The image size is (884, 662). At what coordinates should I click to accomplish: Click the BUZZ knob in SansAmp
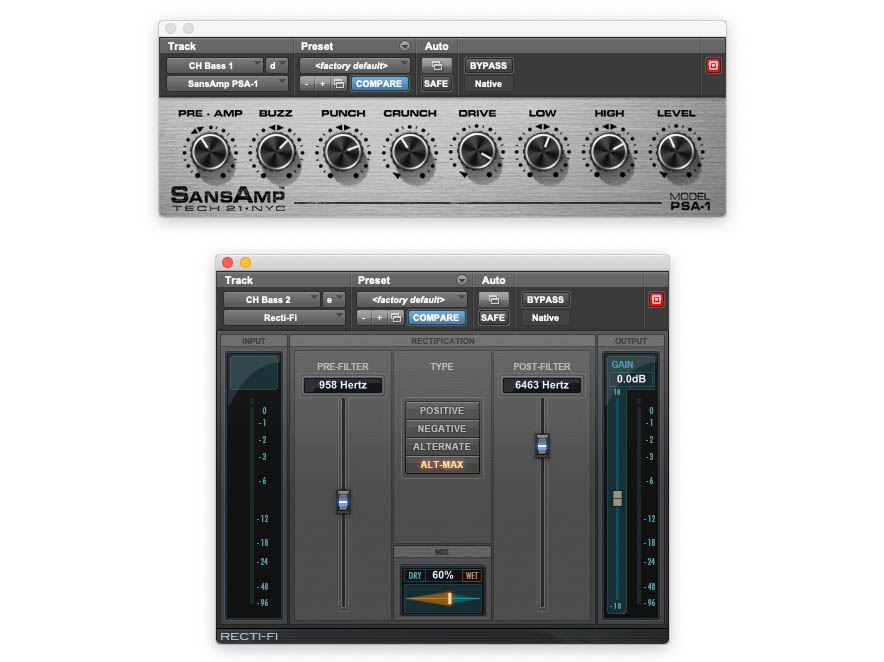point(275,152)
